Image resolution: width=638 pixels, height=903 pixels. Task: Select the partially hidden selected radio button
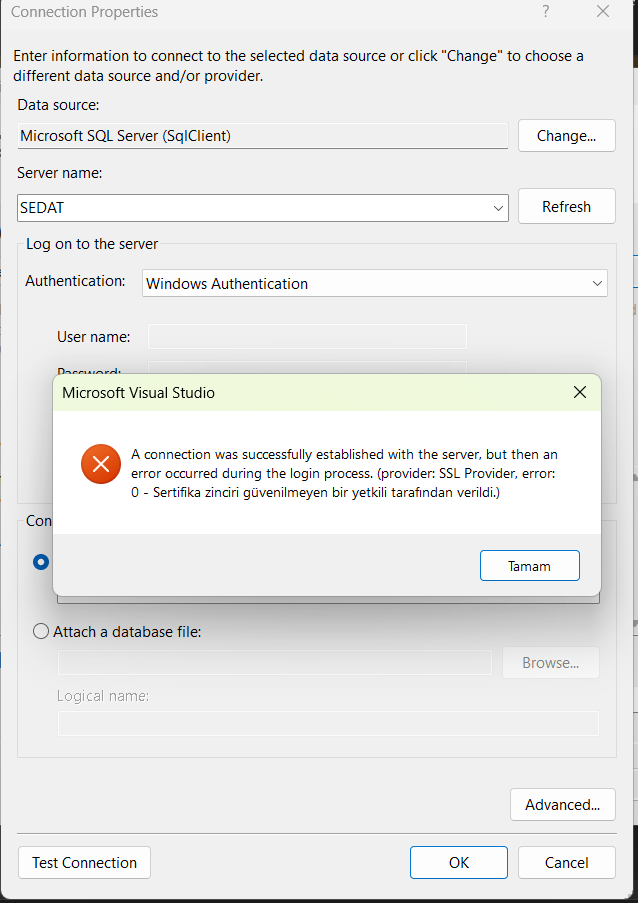(x=41, y=562)
